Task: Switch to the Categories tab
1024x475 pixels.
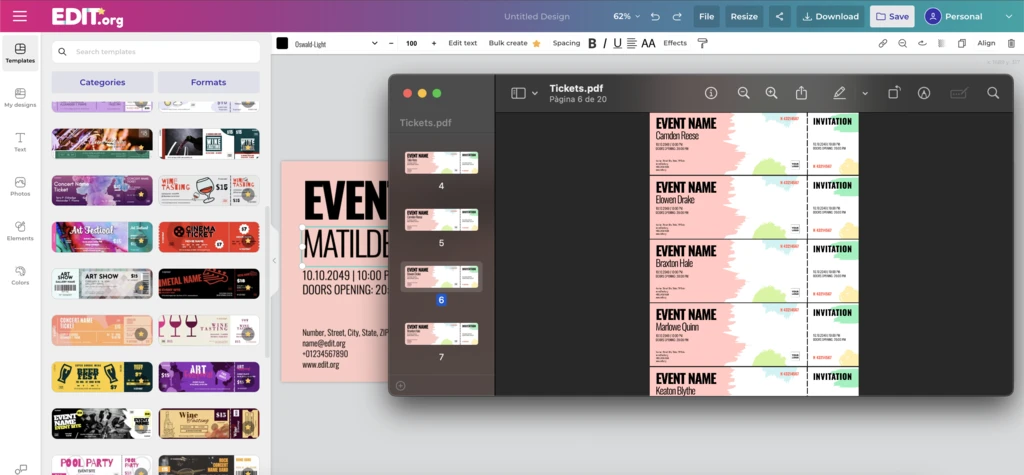Action: (x=102, y=82)
